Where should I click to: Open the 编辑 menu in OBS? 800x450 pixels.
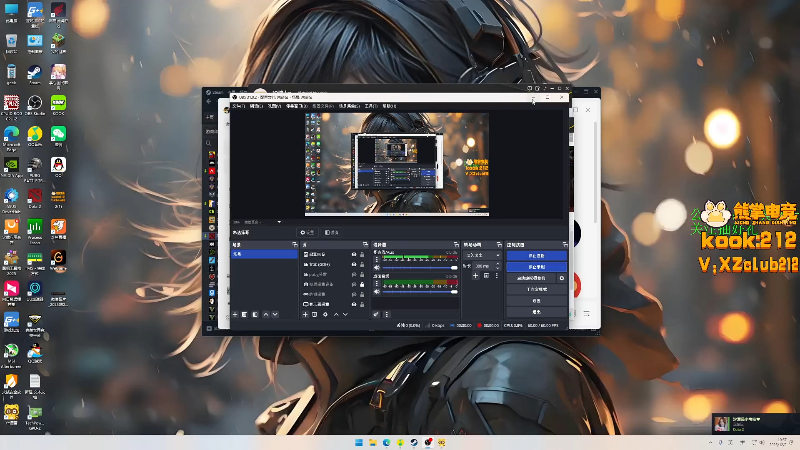[x=256, y=106]
